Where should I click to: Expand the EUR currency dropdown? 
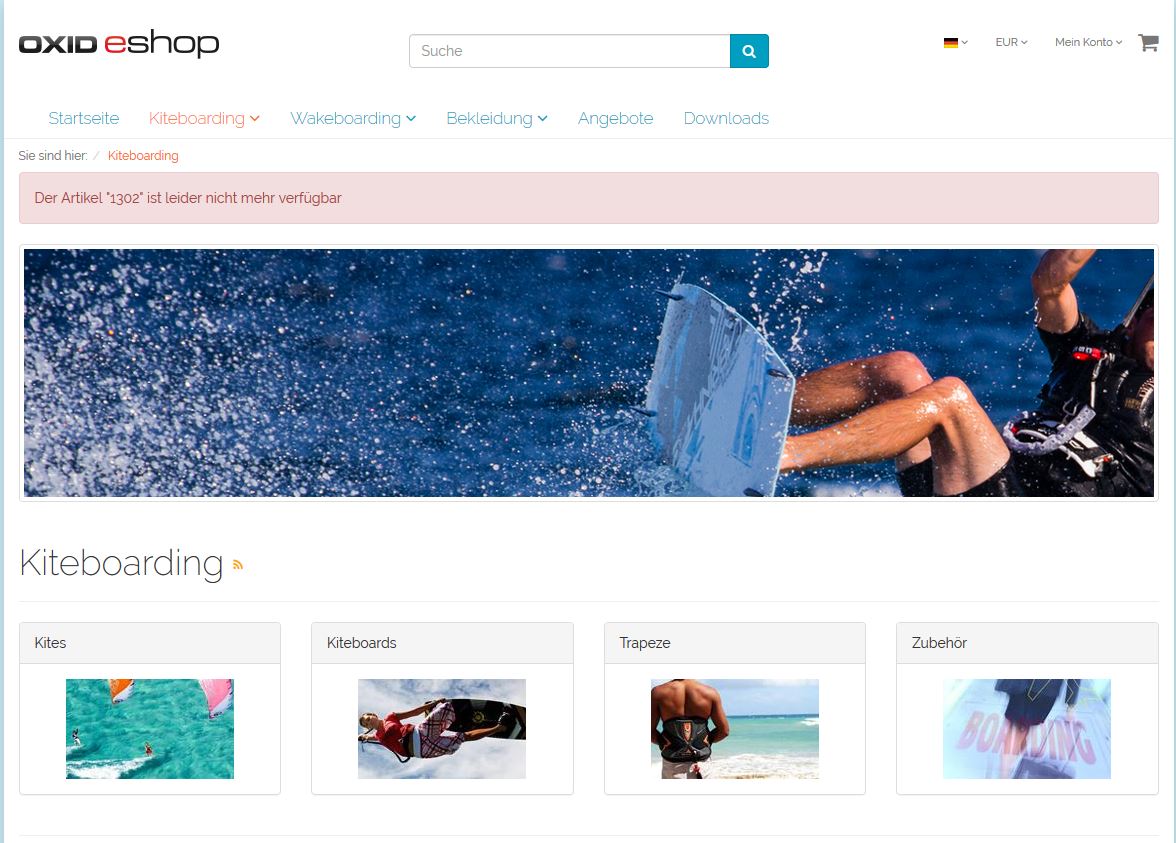[1011, 43]
